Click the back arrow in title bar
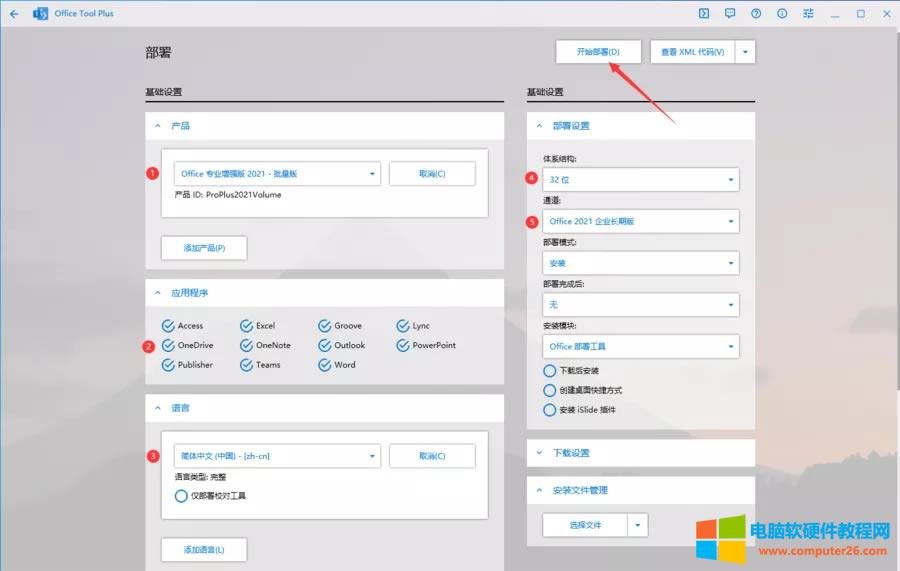 tap(14, 14)
